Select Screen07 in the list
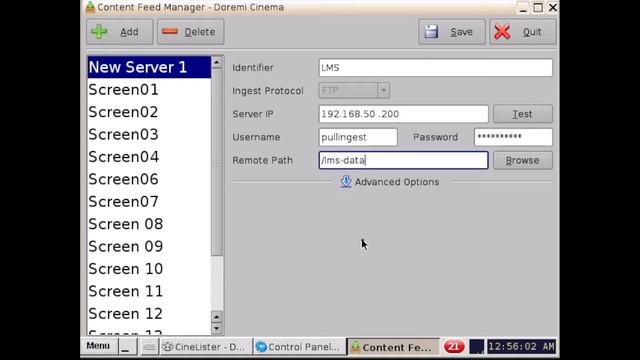The image size is (640, 360). (149, 202)
